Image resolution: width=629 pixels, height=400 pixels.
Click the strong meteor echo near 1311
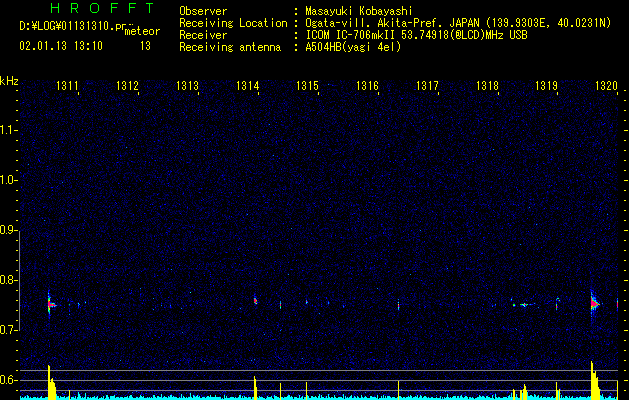tap(51, 305)
